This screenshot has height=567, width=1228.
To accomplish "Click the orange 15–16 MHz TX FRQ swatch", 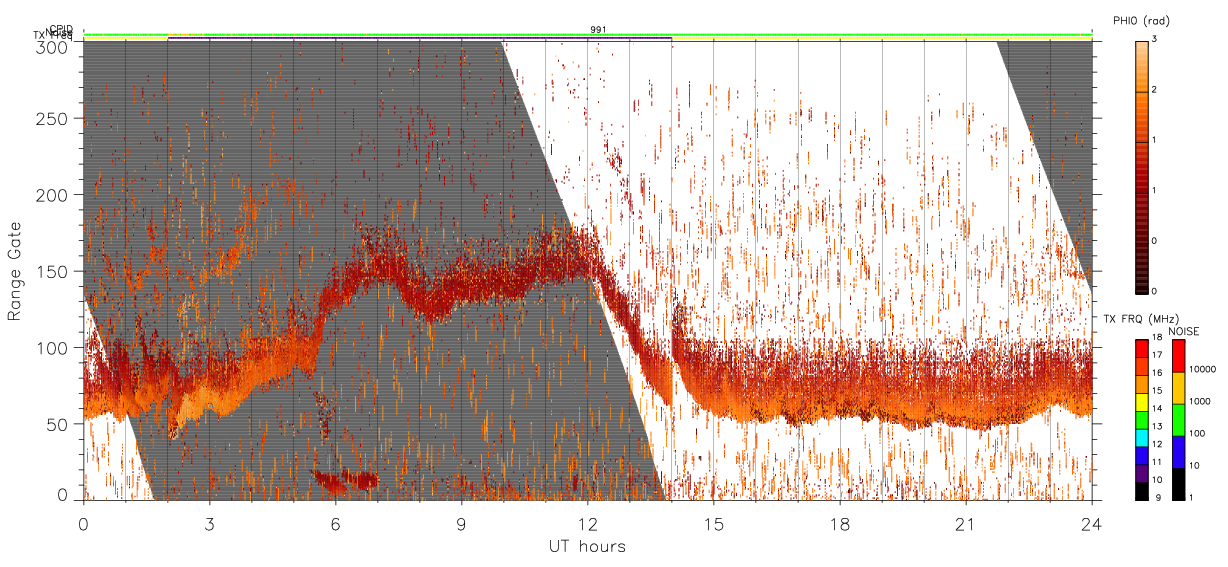I will coord(1142,384).
